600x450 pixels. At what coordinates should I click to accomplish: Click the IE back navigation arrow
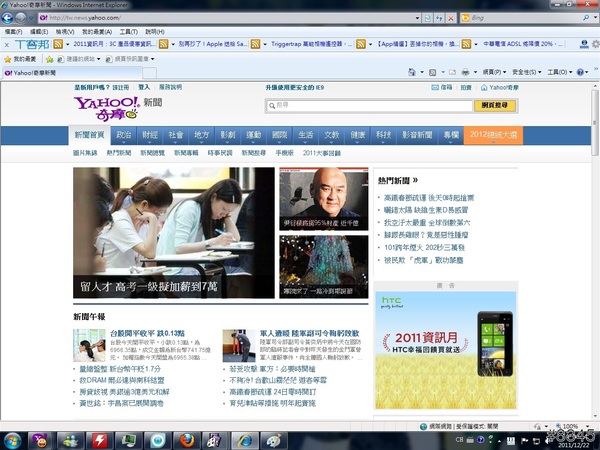[x=11, y=18]
